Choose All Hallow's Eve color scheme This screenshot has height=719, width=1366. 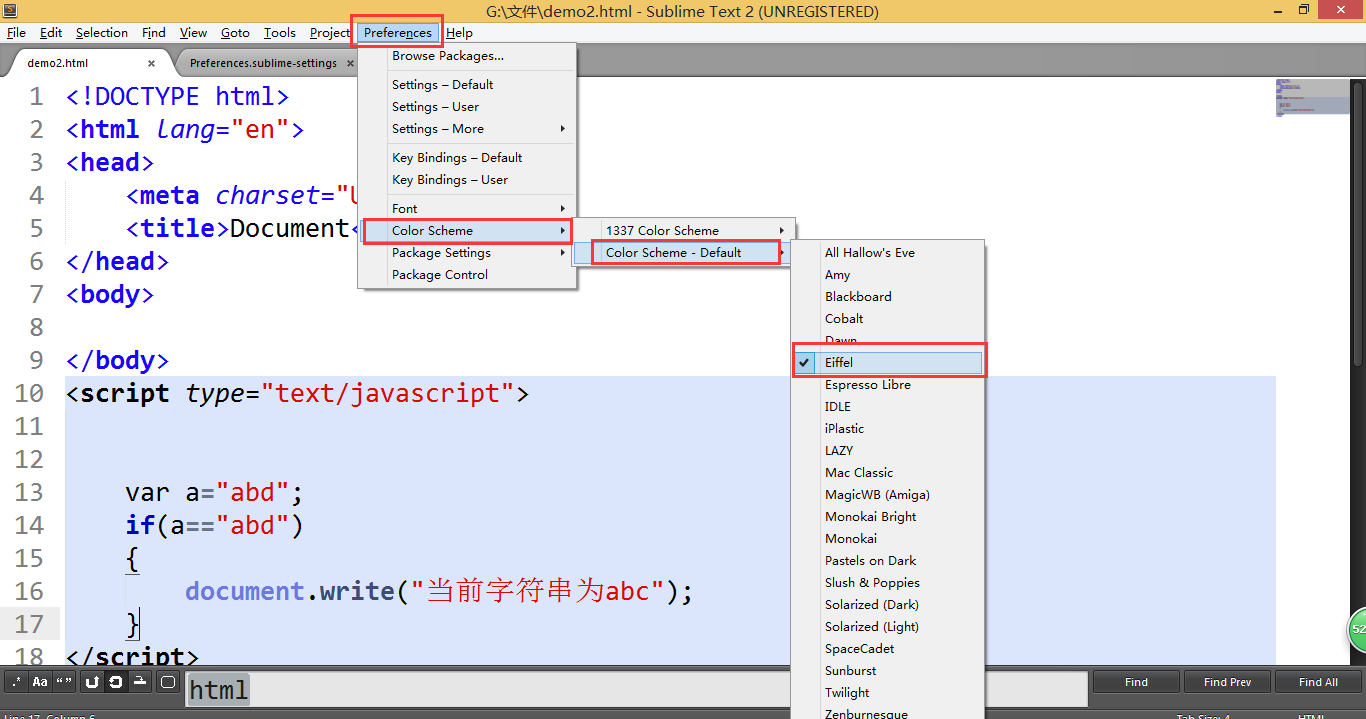pyautogui.click(x=888, y=253)
